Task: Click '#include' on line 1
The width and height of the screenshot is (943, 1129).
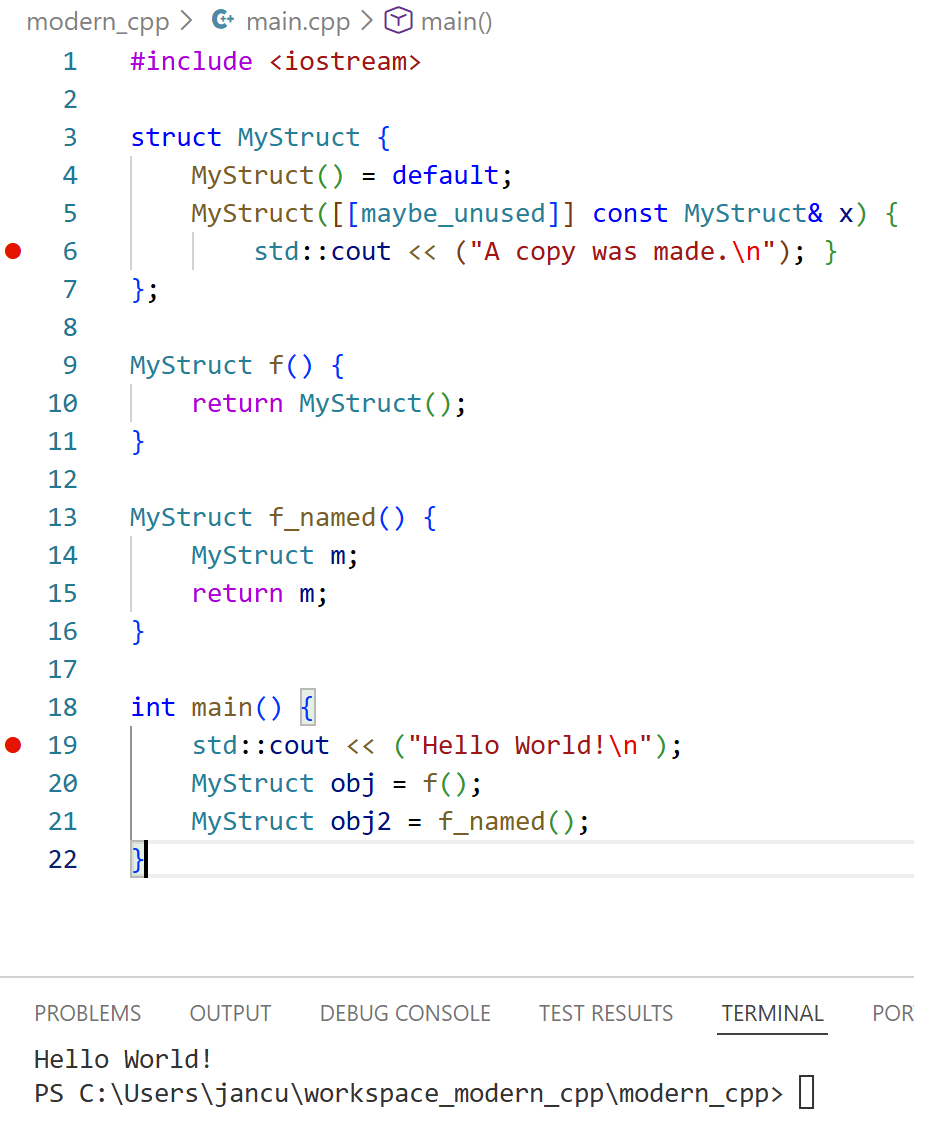Action: coord(191,62)
